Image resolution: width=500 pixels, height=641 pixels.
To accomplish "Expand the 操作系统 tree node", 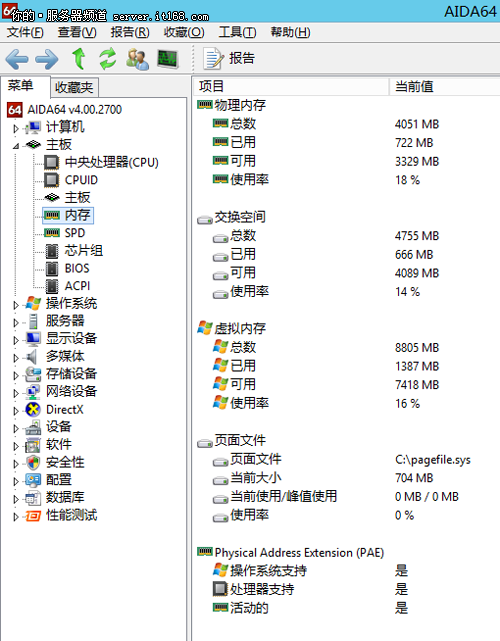I will pyautogui.click(x=16, y=305).
